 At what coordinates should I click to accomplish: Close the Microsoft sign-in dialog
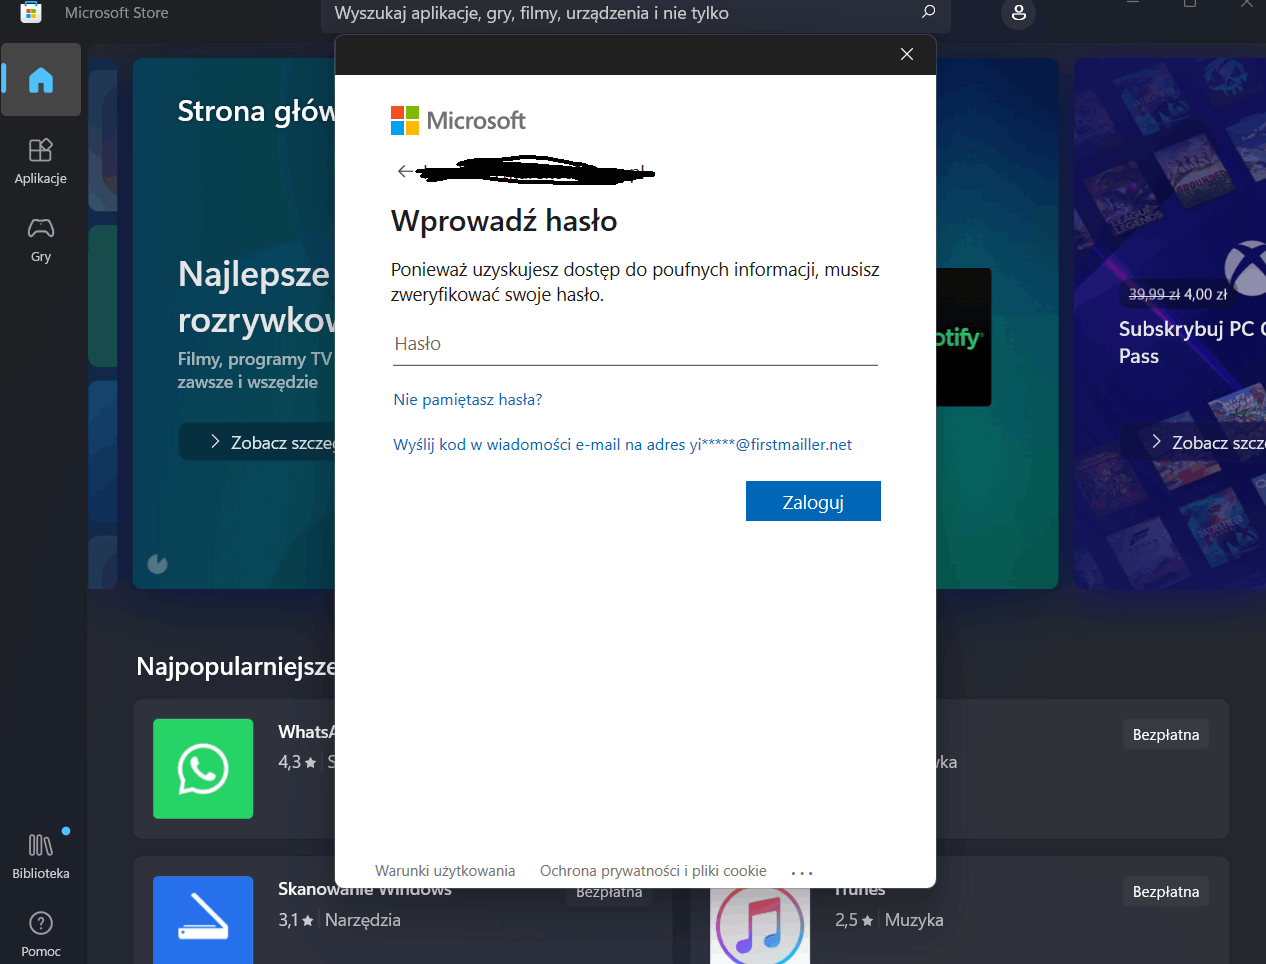907,54
